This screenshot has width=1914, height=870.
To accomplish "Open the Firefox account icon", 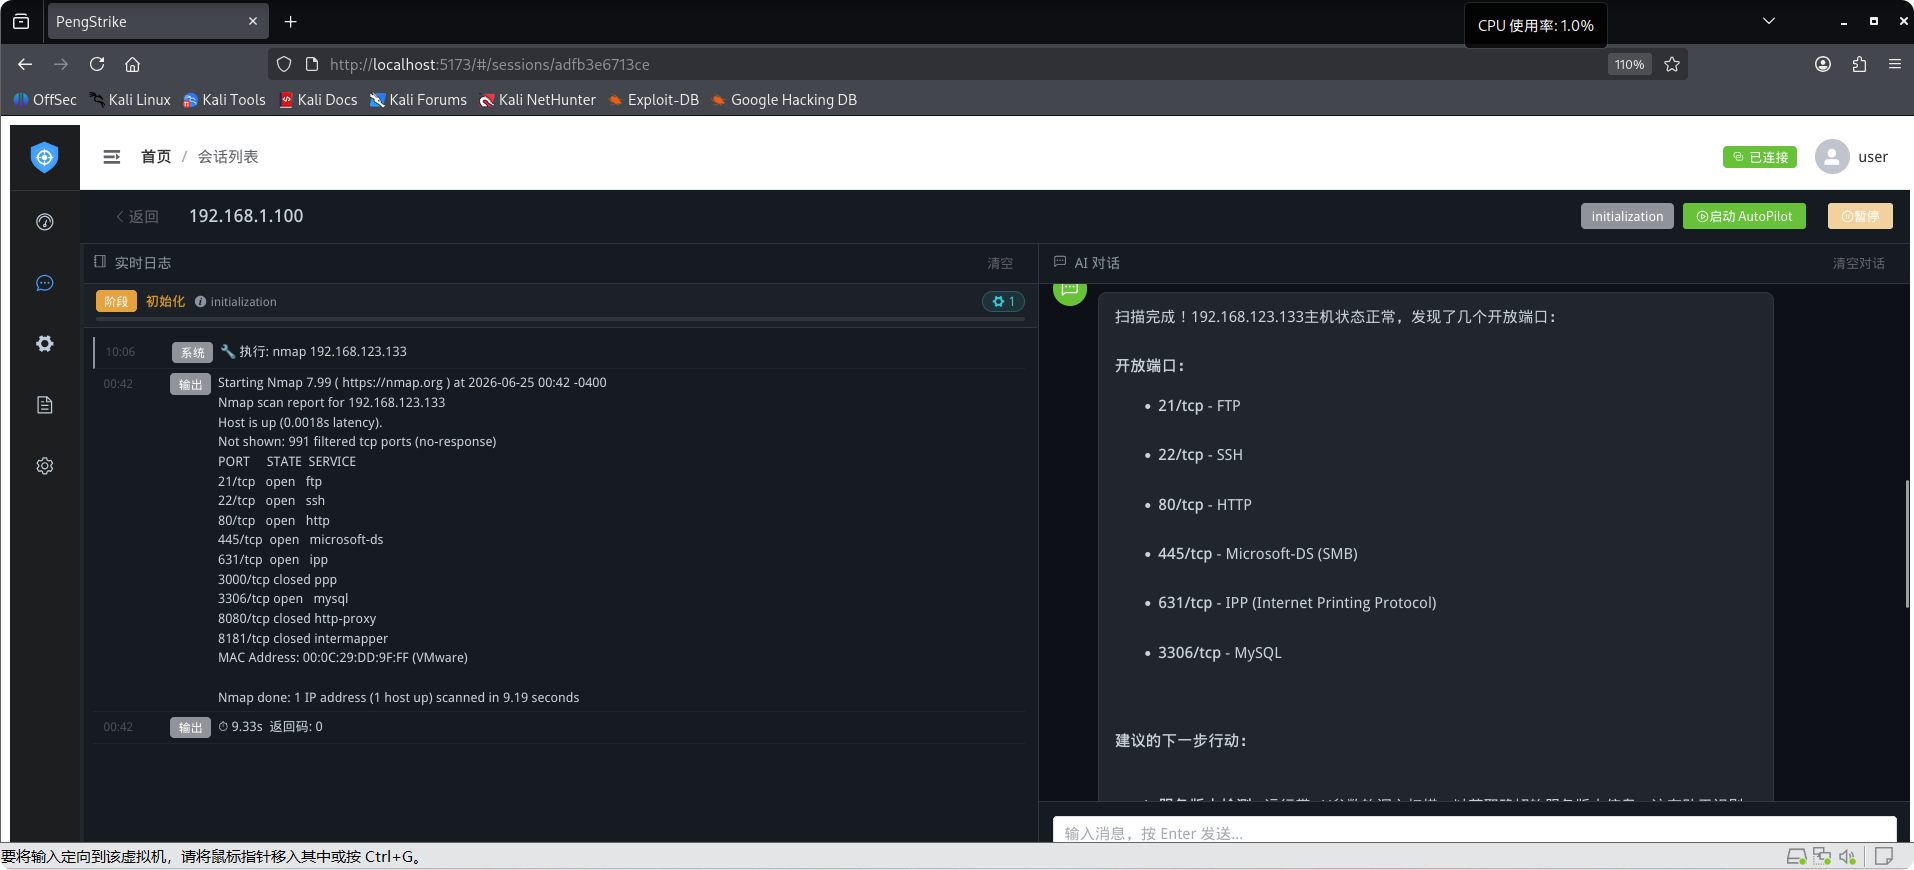I will (1823, 64).
